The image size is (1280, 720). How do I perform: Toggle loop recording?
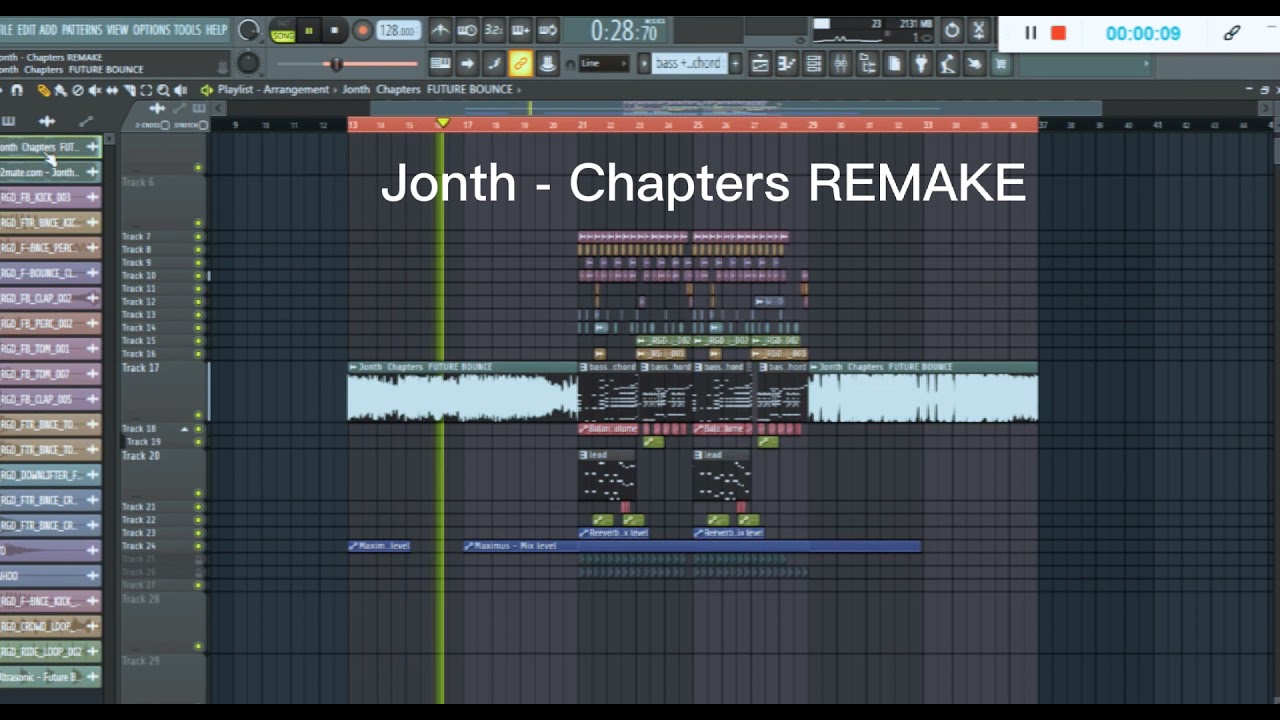coord(547,30)
